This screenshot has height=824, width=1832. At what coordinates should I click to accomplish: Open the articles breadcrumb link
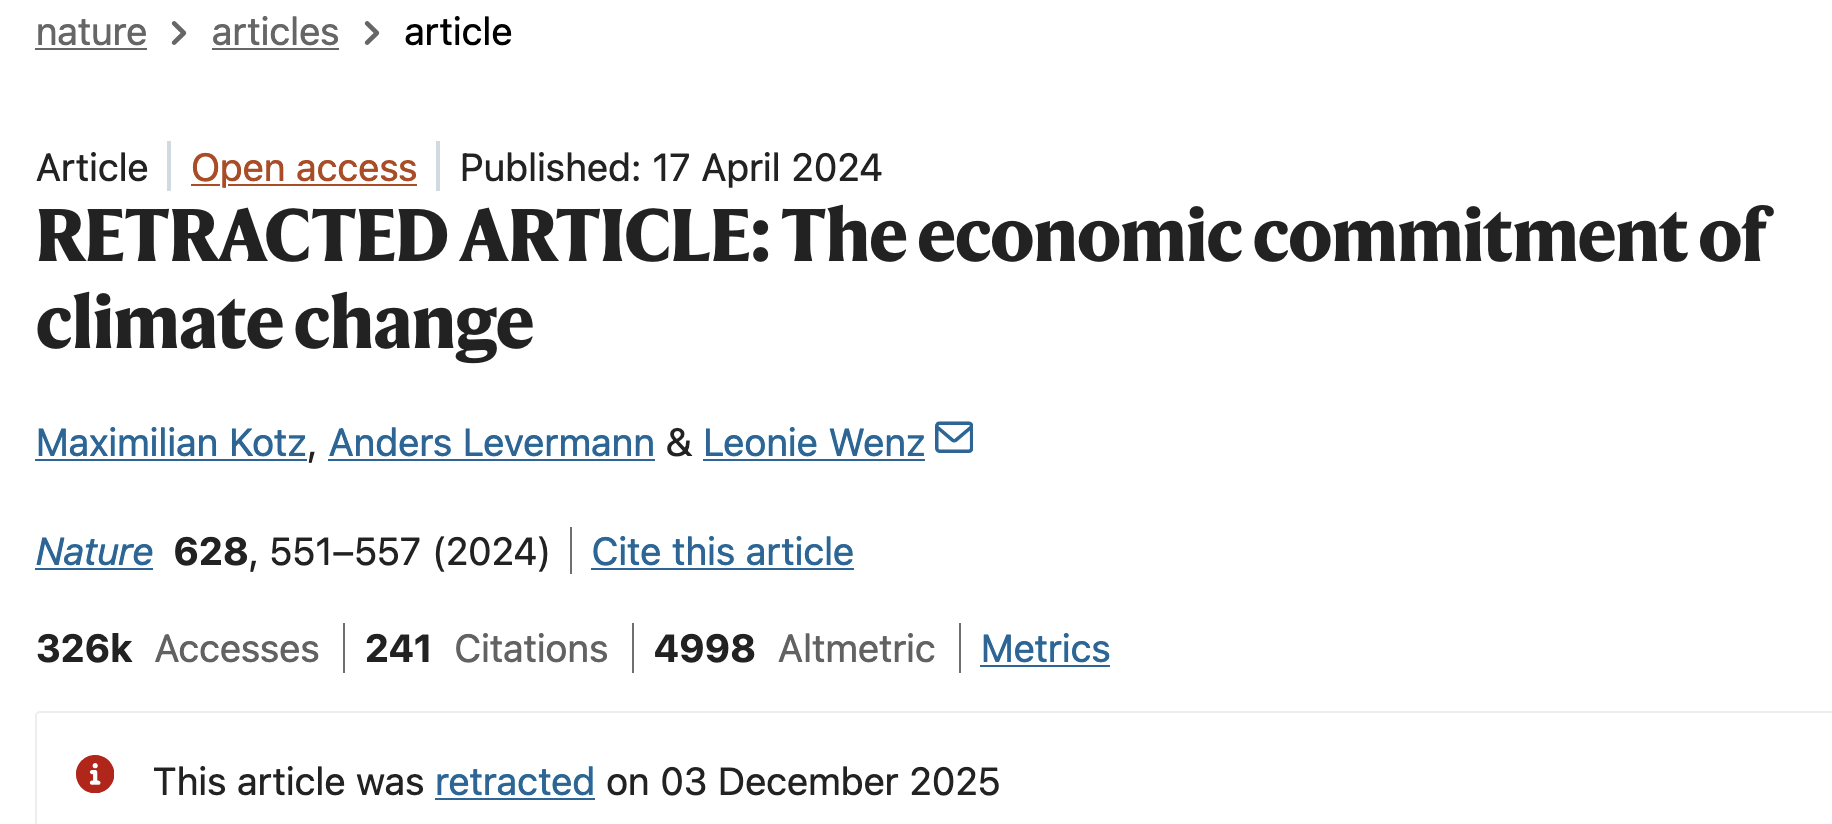(x=275, y=33)
